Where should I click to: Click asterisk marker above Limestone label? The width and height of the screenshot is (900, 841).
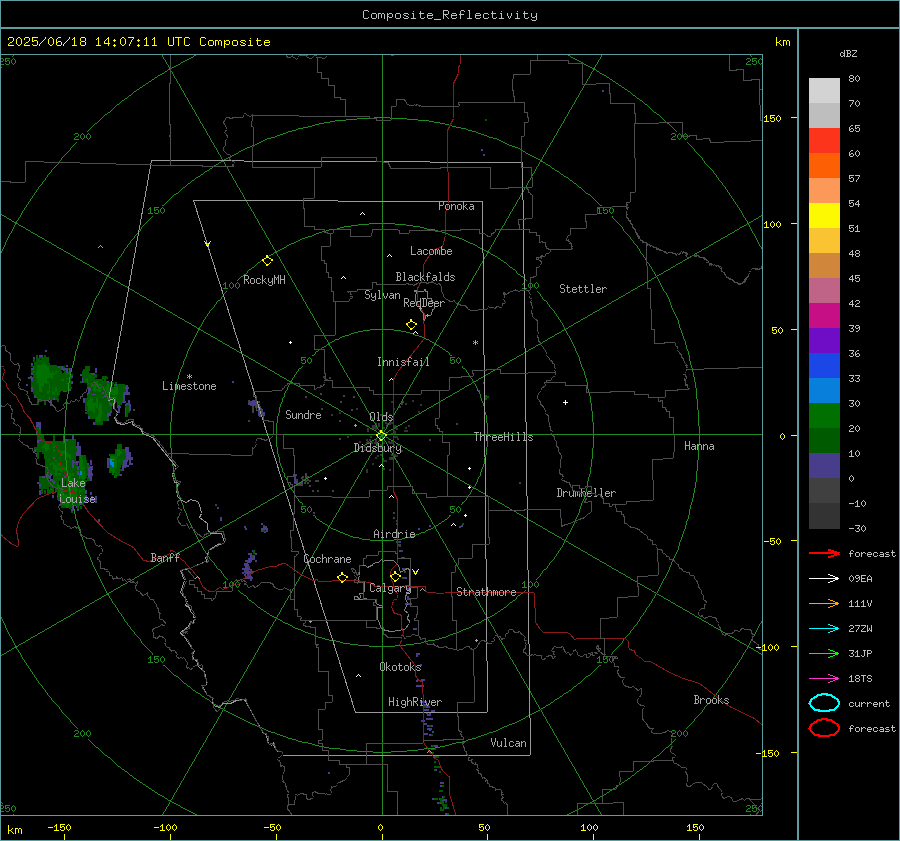click(189, 377)
